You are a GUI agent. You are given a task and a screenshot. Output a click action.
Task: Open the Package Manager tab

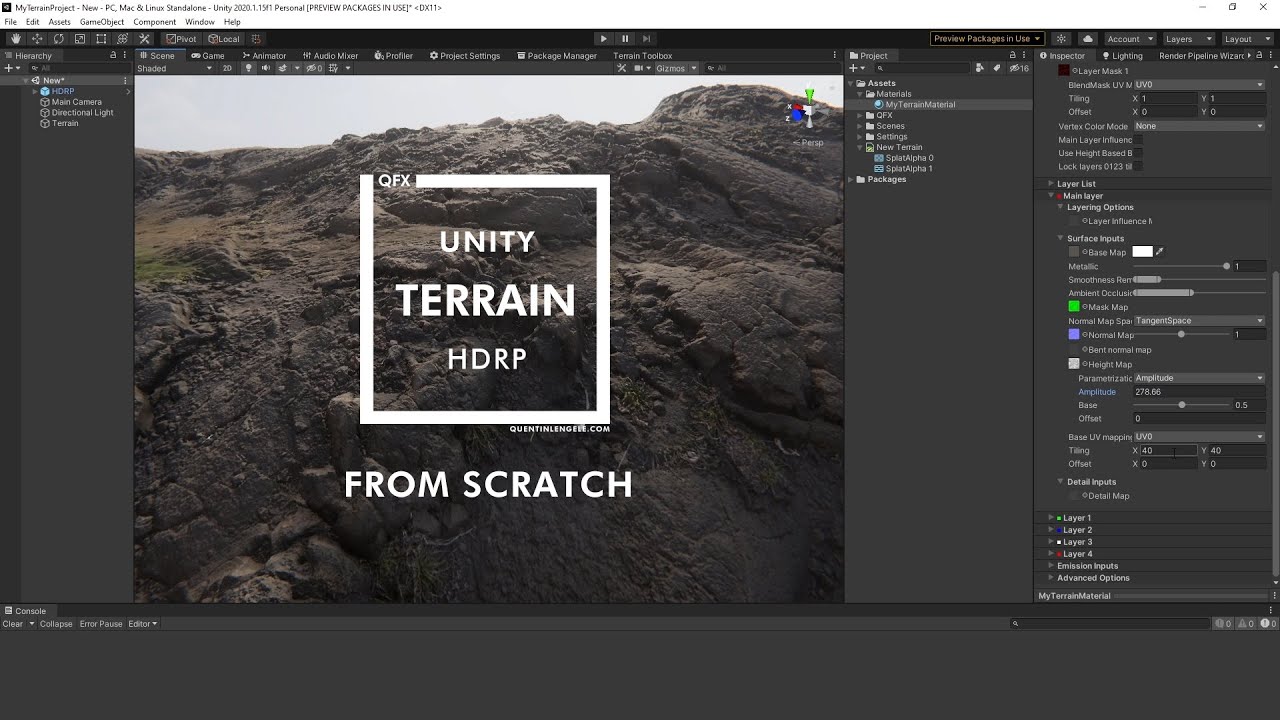(556, 56)
